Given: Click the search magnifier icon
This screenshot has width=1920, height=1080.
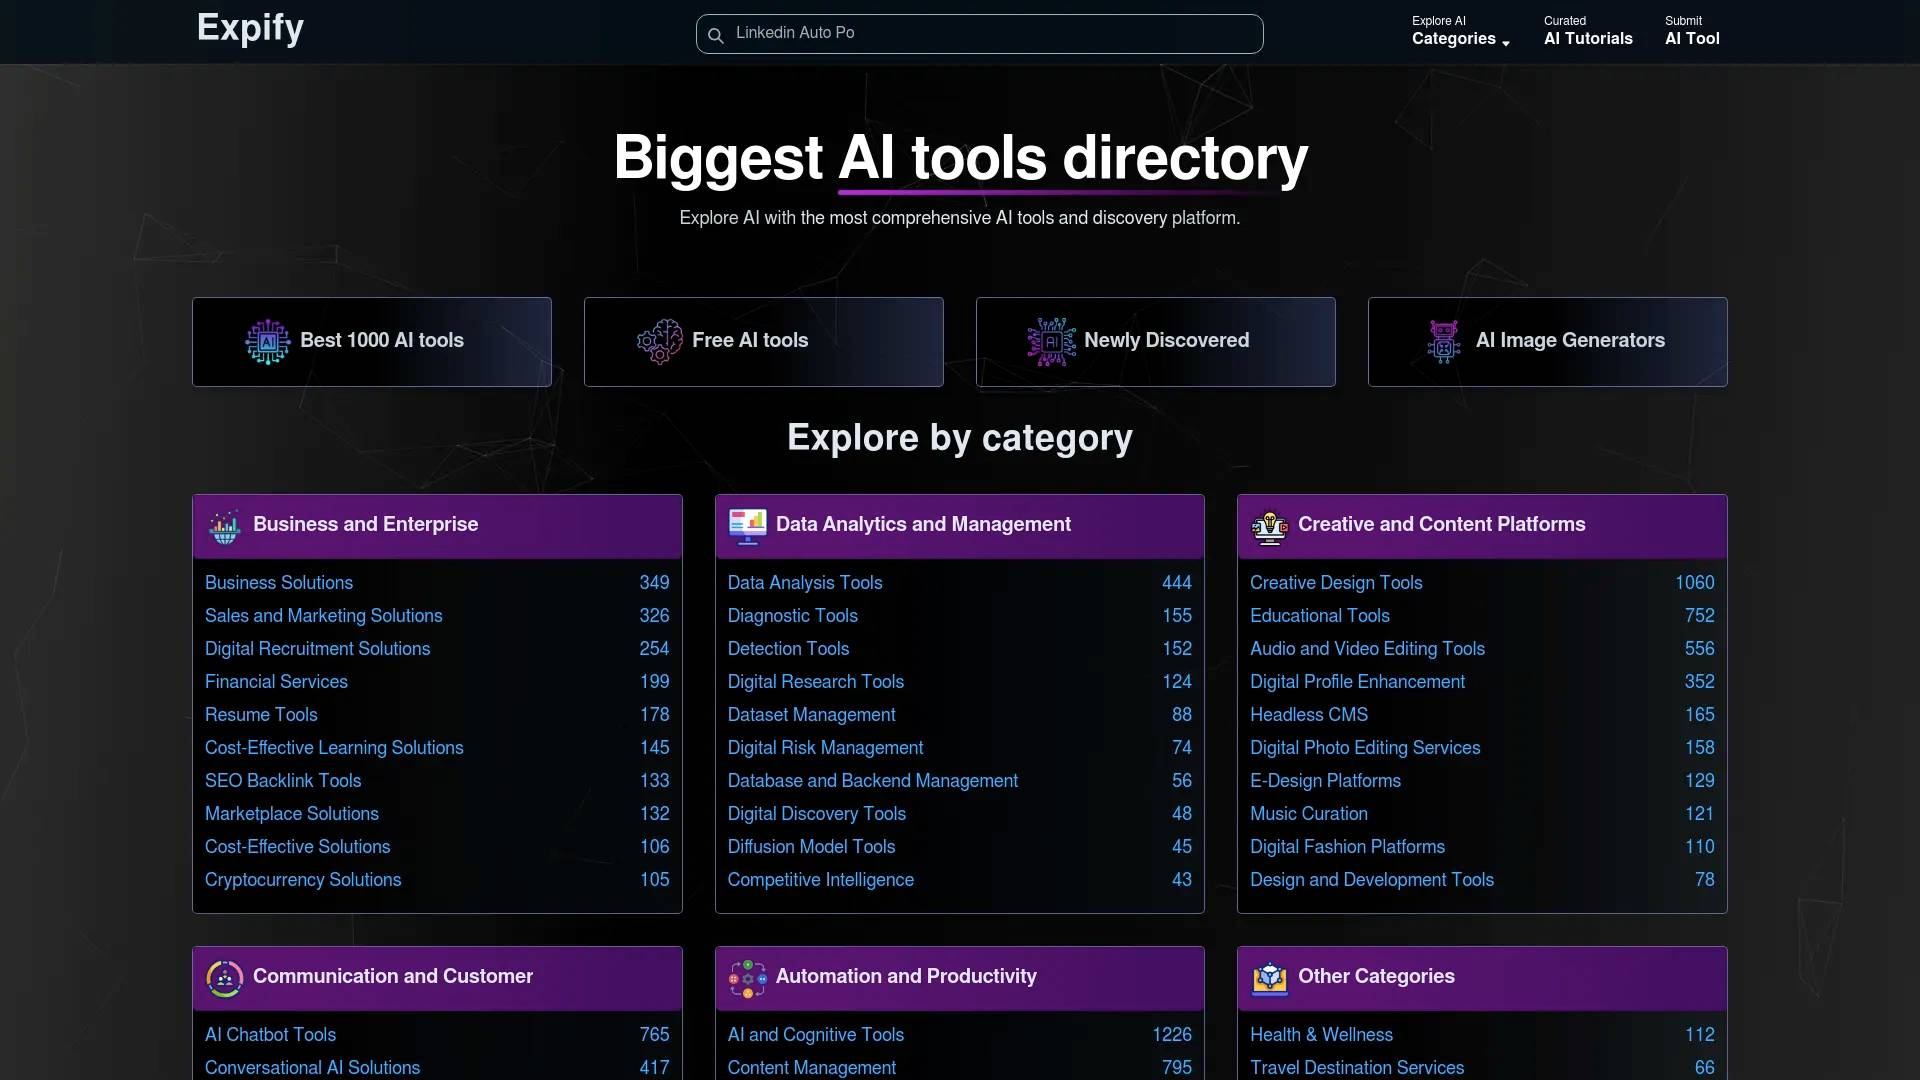Looking at the screenshot, I should [x=715, y=36].
